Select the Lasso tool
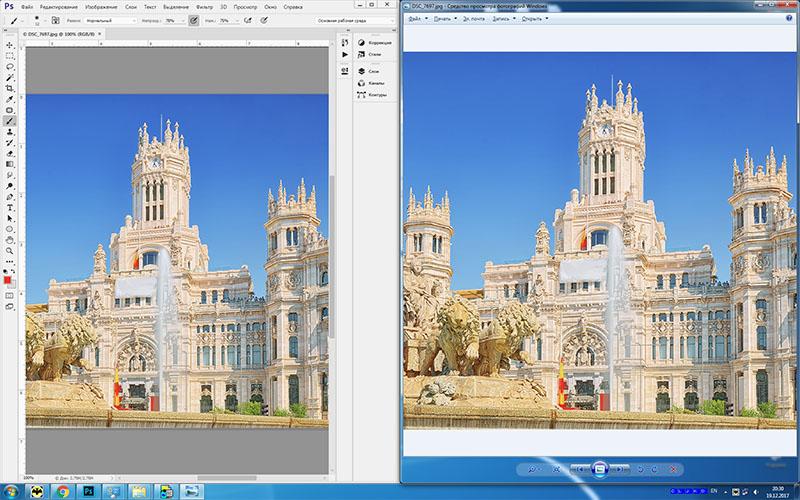 point(9,67)
